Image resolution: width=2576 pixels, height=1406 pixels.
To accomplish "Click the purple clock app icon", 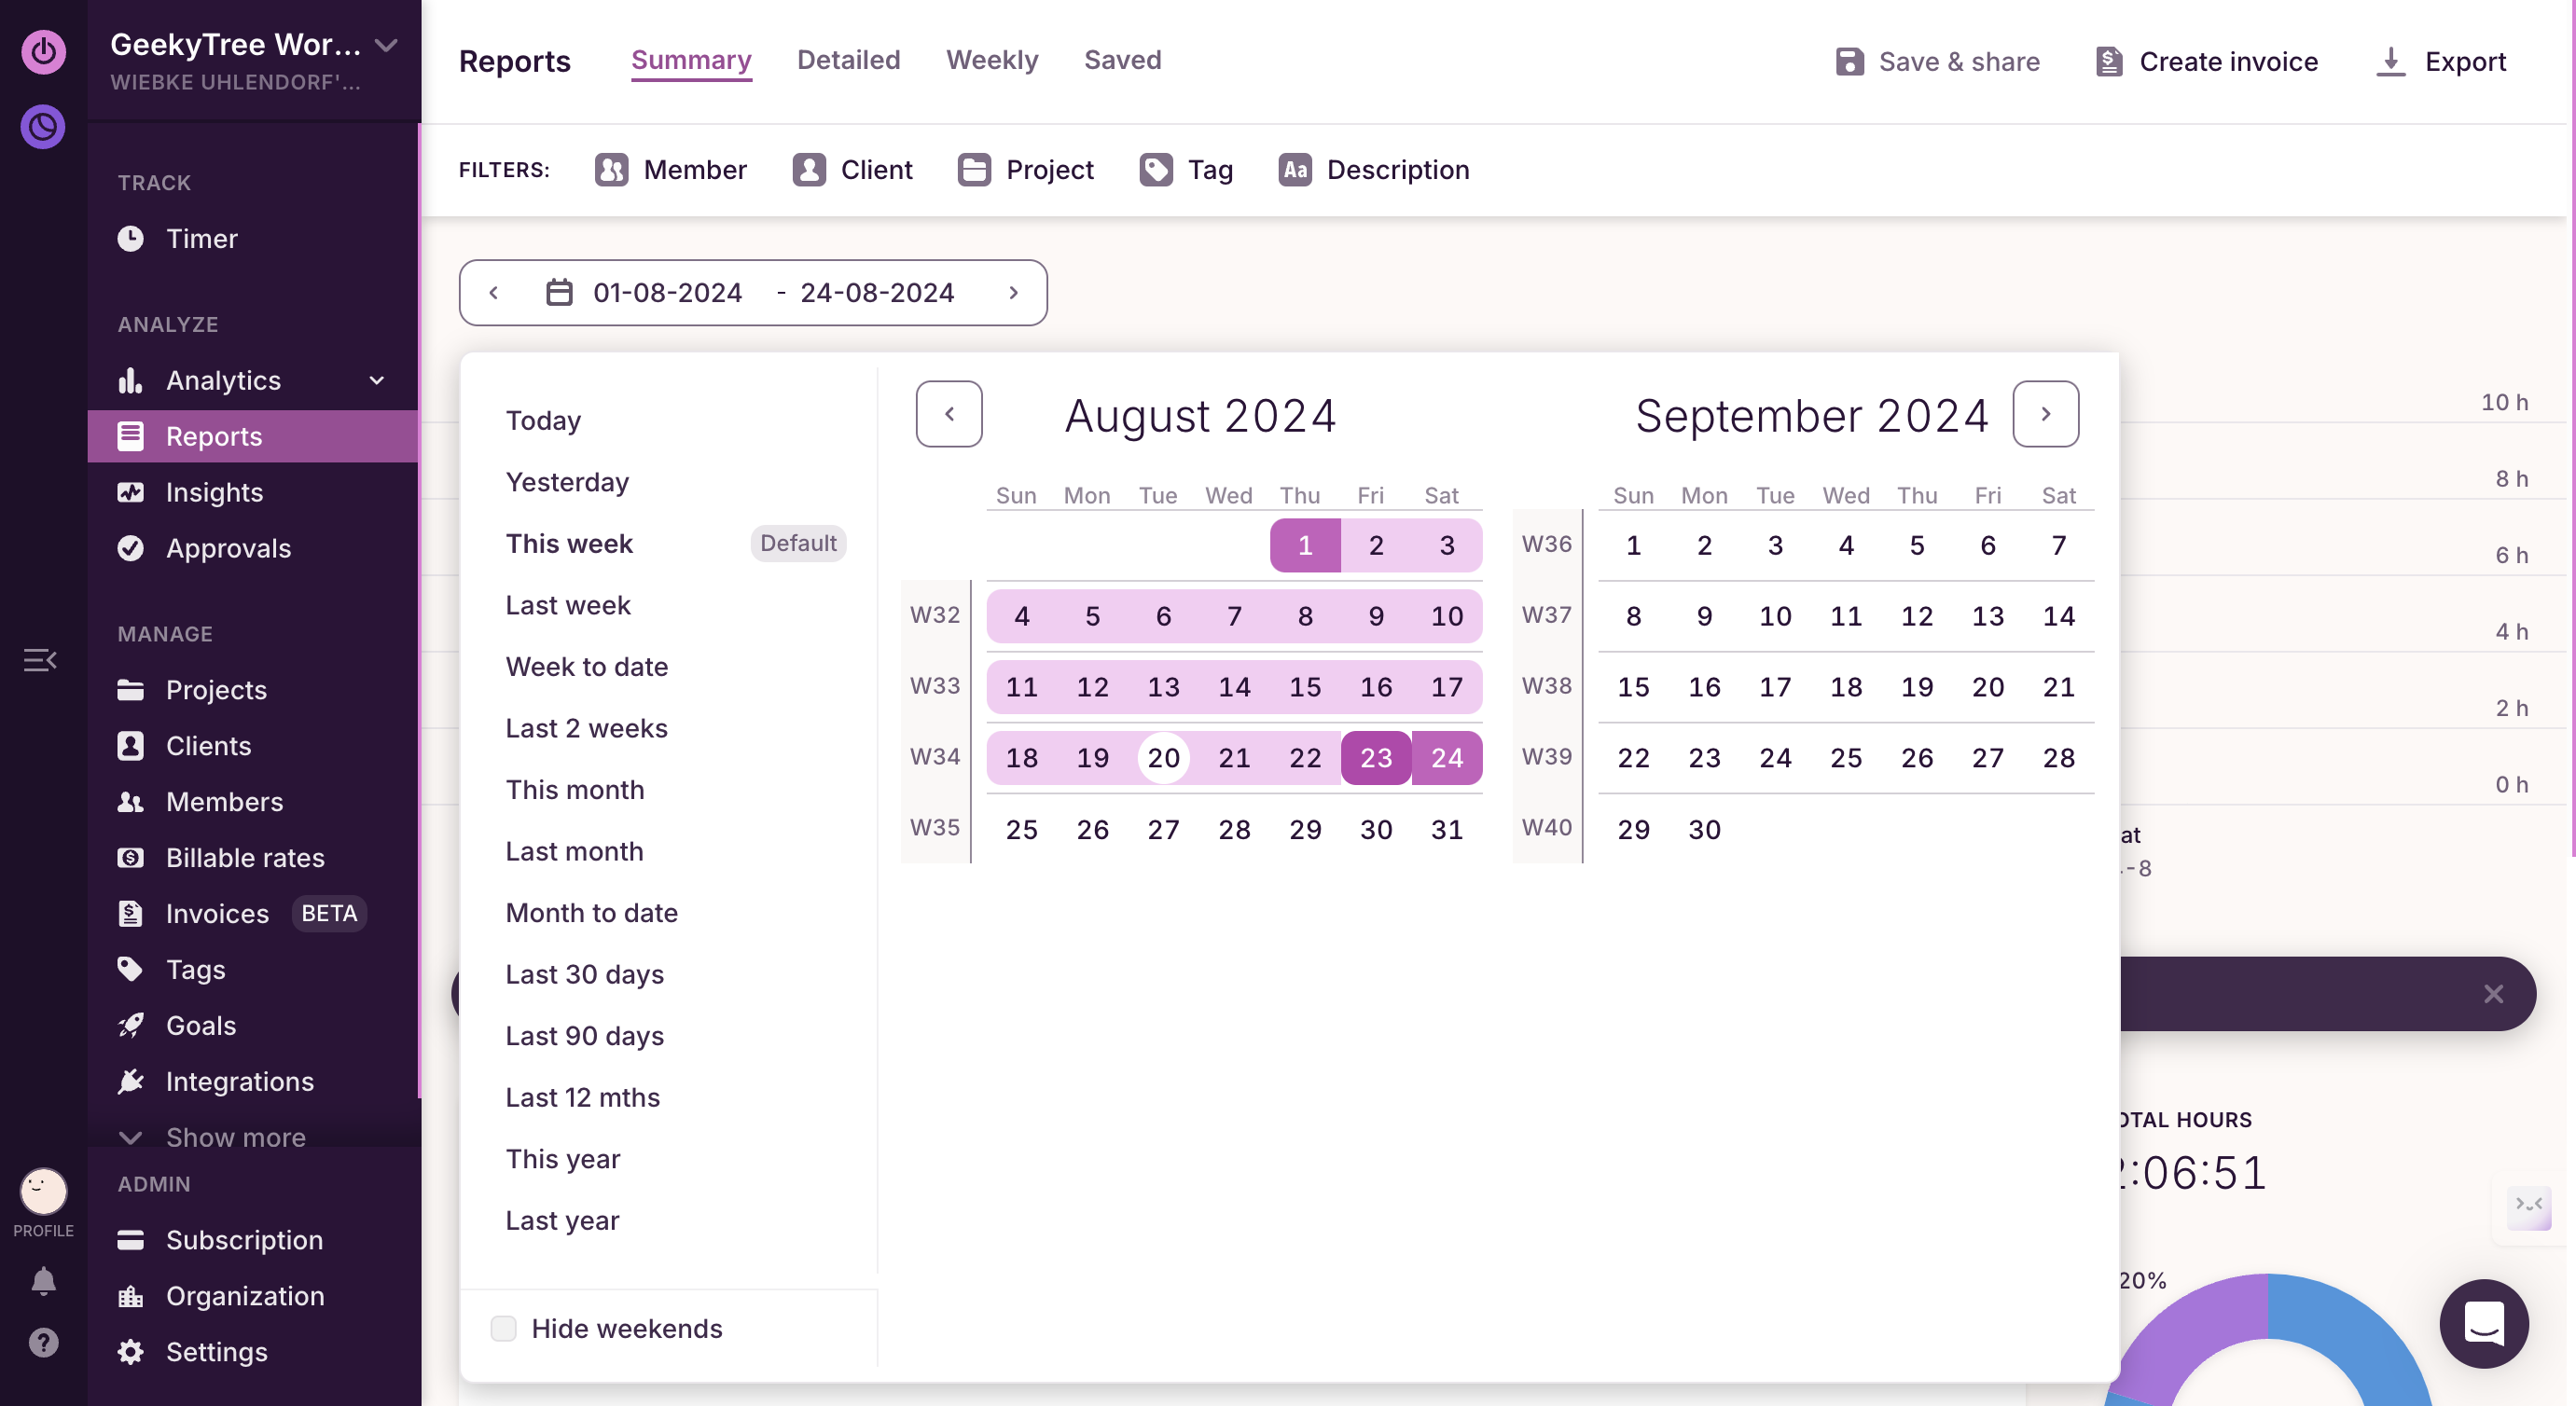I will 43,127.
